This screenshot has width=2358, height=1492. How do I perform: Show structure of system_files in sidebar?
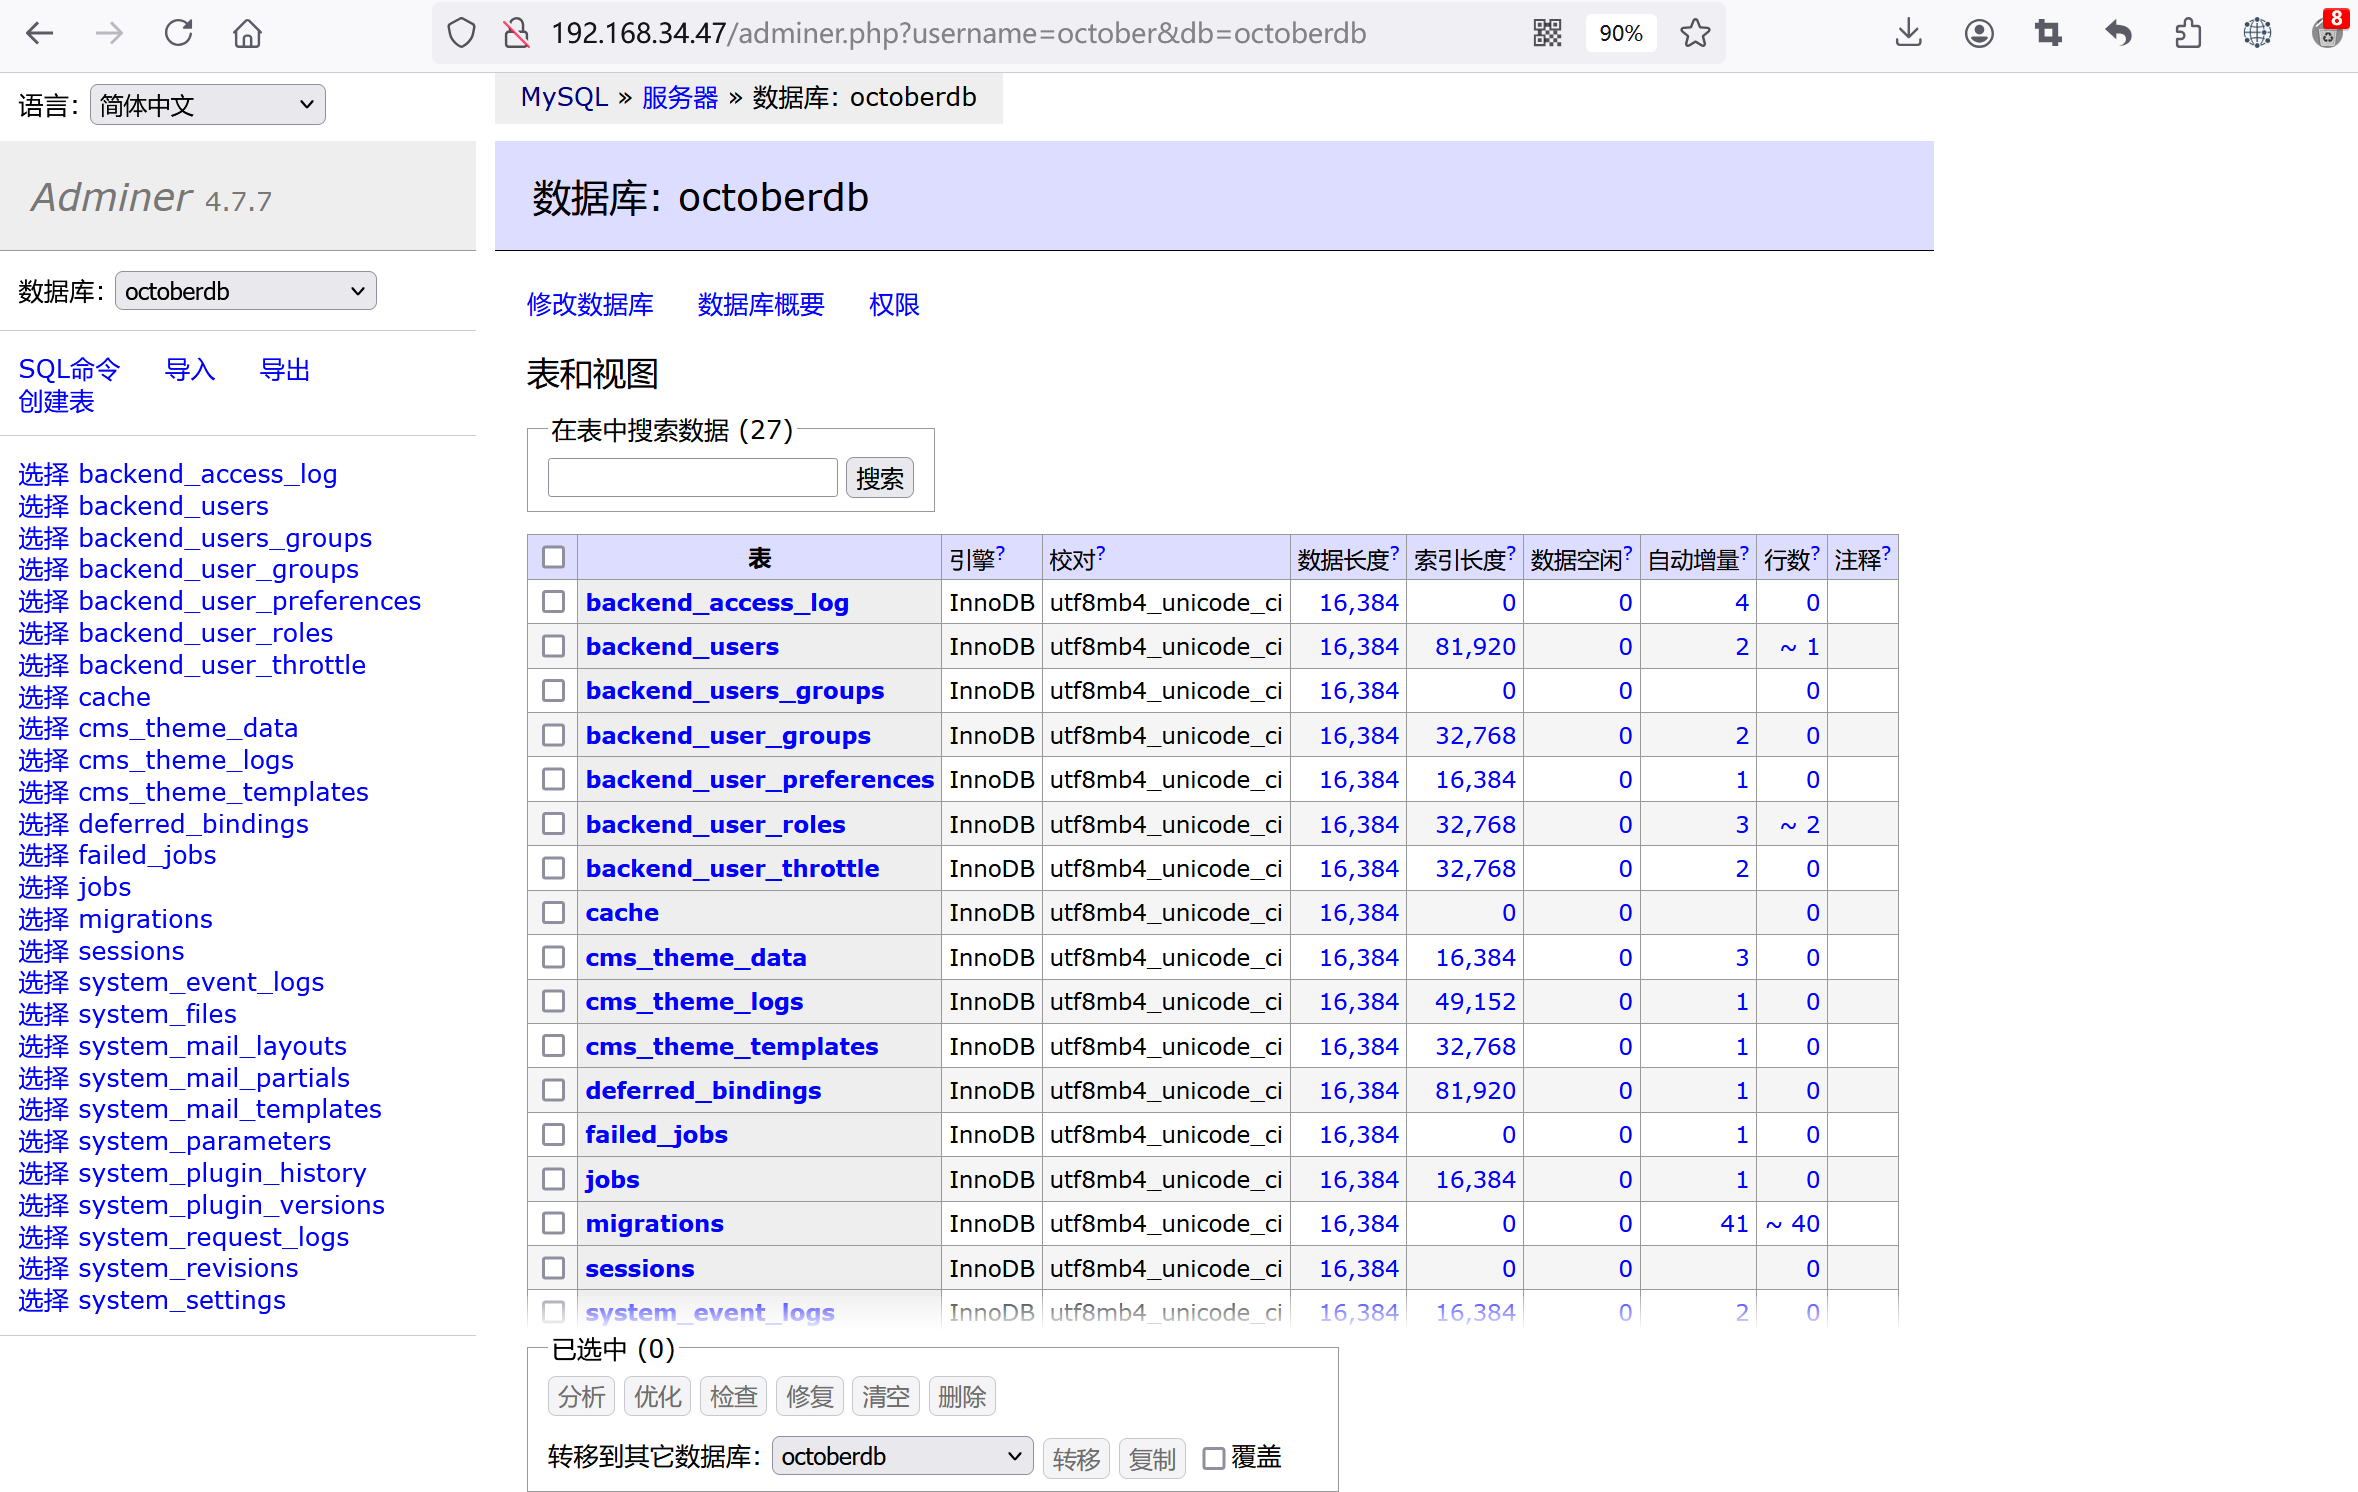158,1014
